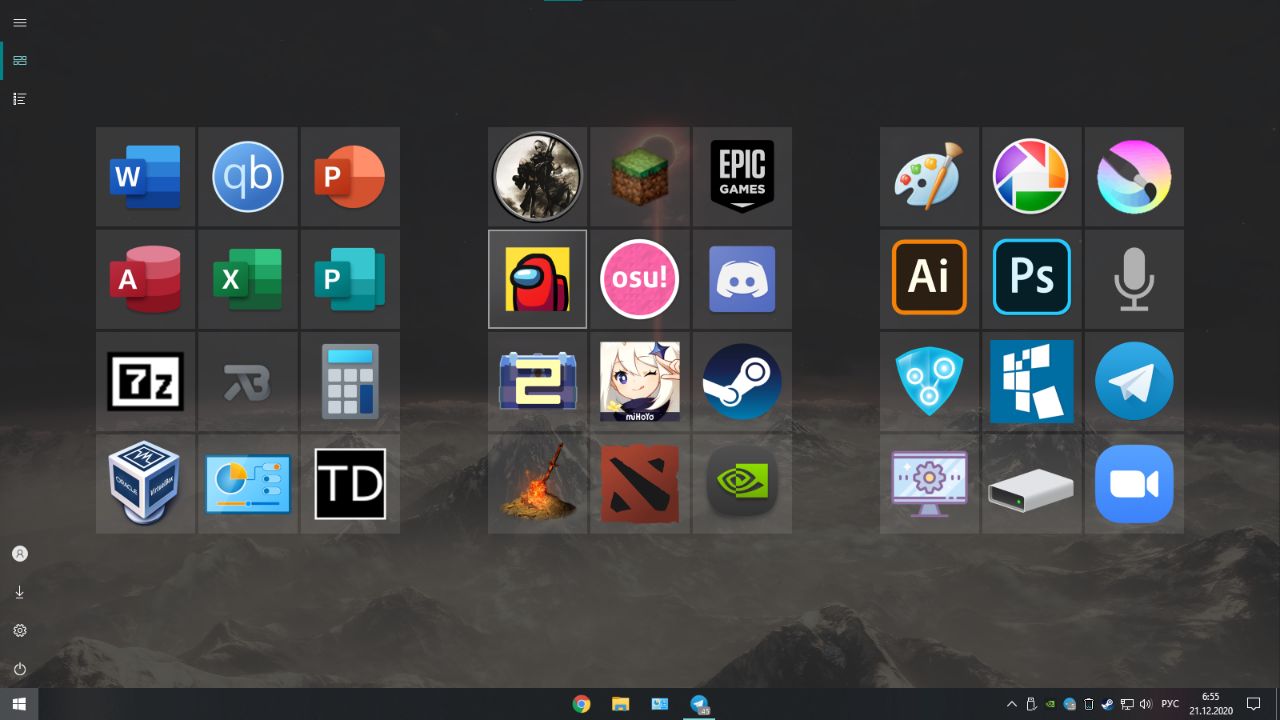Launch the qBittorrent tile
The height and width of the screenshot is (720, 1280).
[248, 176]
